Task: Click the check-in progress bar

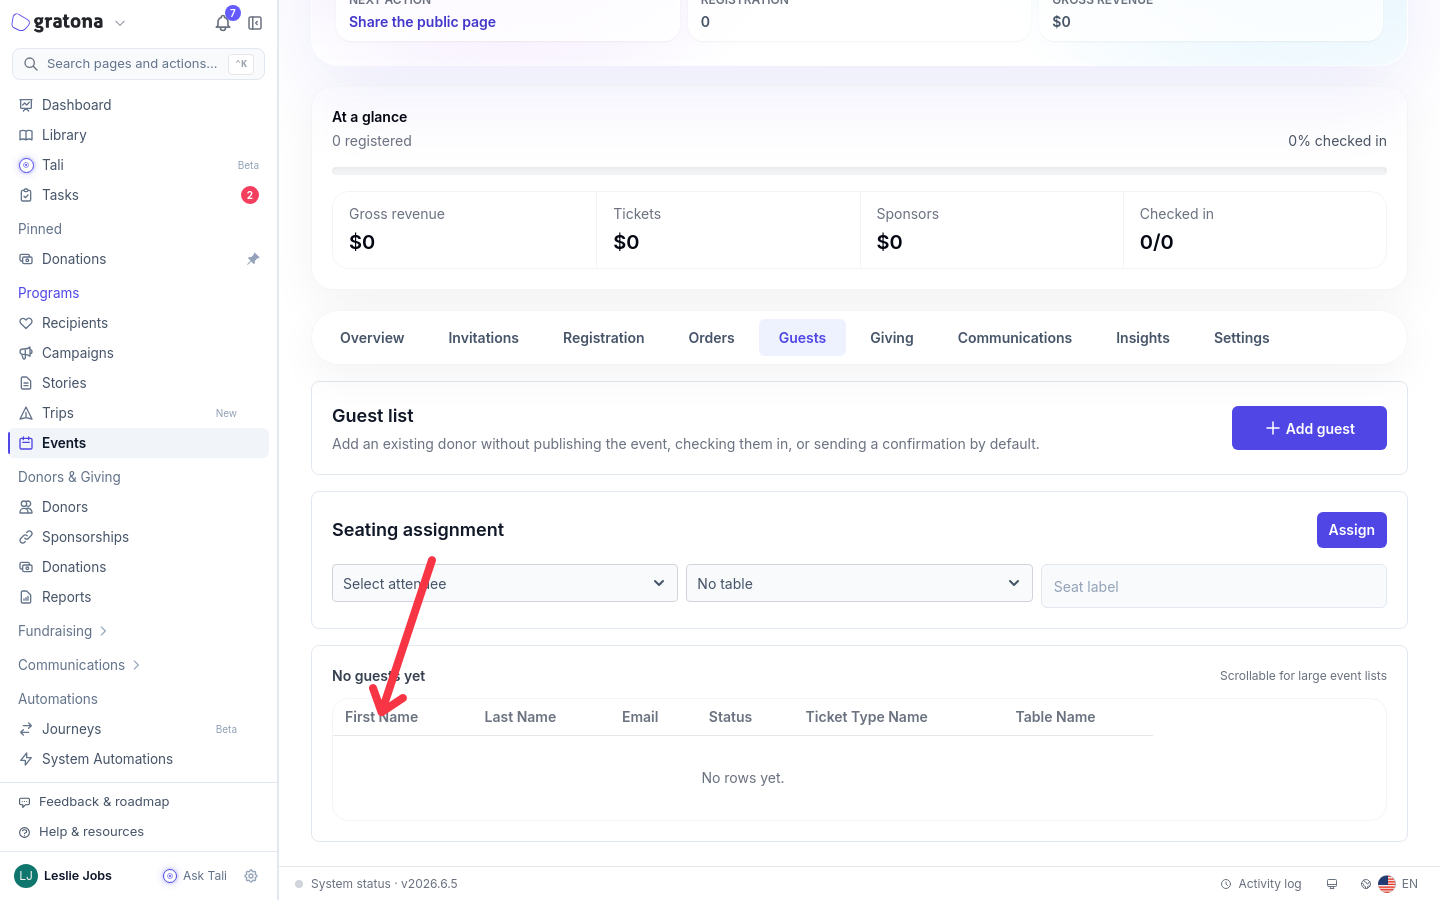Action: (x=859, y=171)
